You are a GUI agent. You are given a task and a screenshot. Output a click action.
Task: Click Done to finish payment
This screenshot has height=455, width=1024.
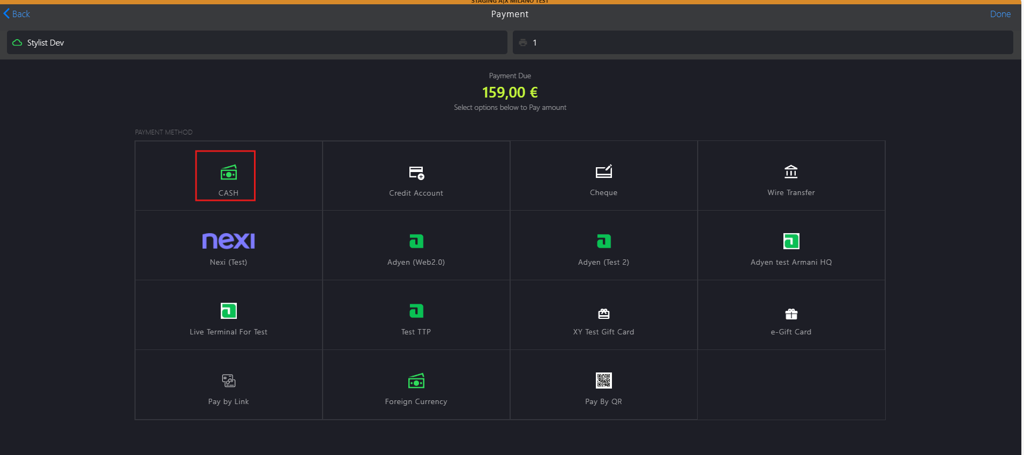coord(1000,14)
